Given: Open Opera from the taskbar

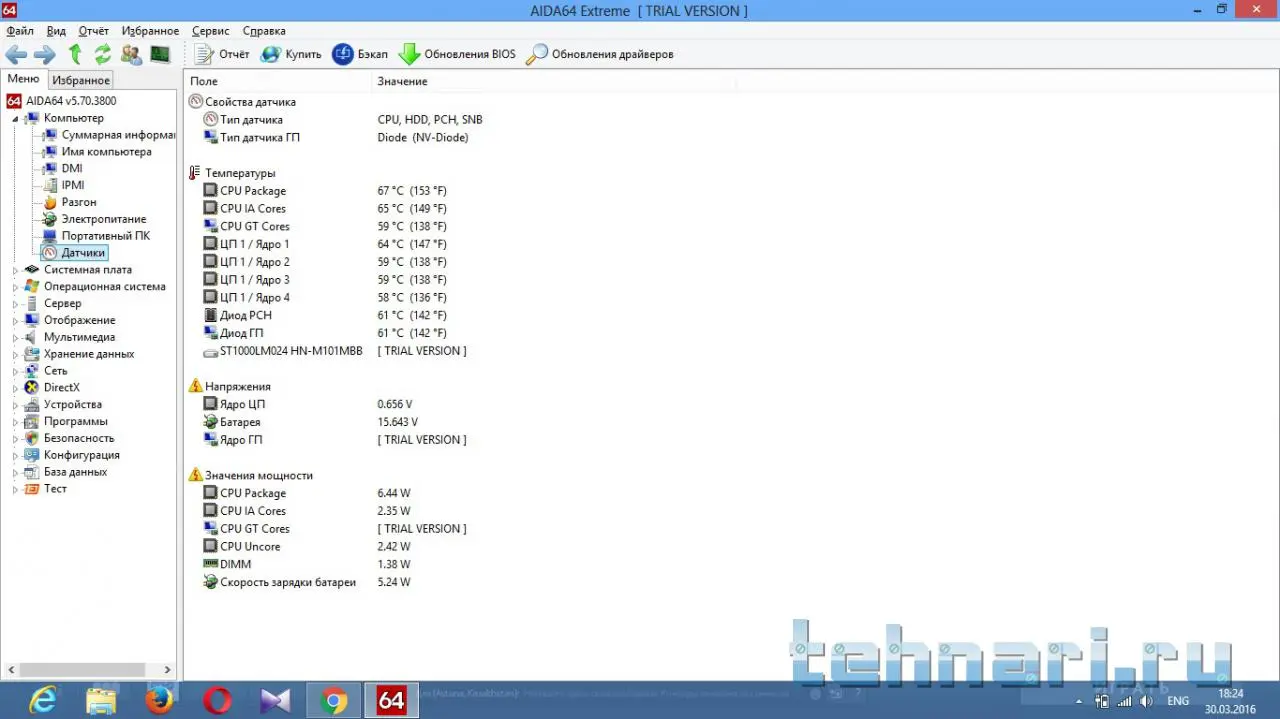Looking at the screenshot, I should pos(217,701).
